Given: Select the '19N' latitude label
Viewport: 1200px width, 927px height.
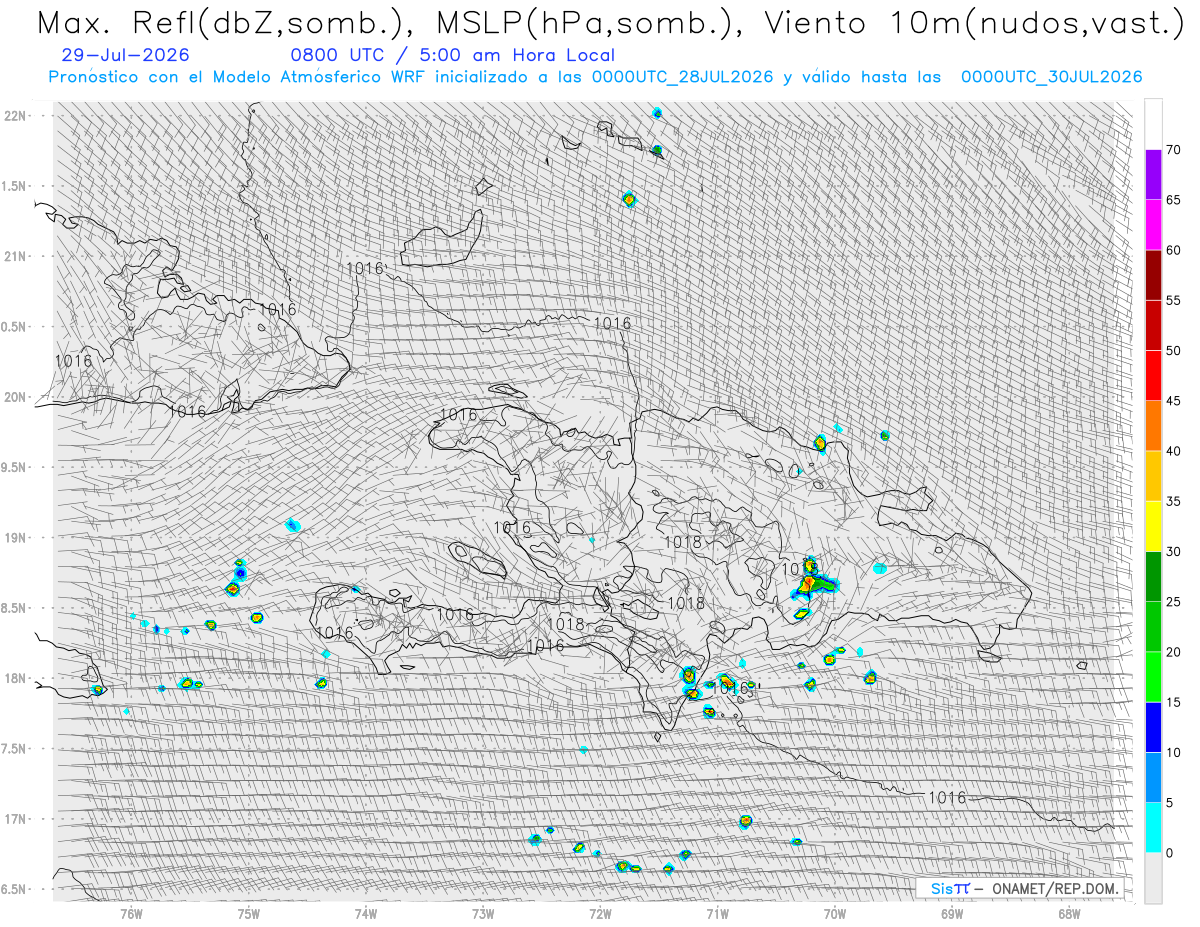Looking at the screenshot, I should pyautogui.click(x=17, y=537).
